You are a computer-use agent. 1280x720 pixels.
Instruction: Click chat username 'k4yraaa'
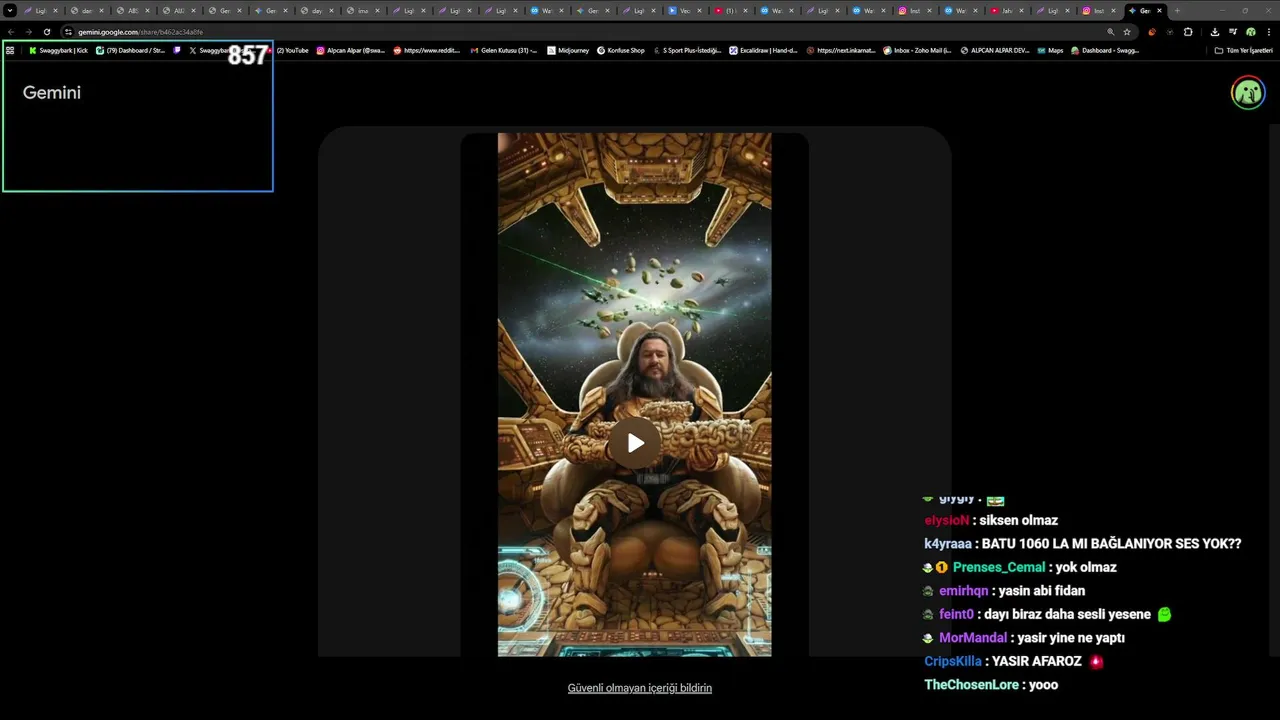tap(948, 544)
